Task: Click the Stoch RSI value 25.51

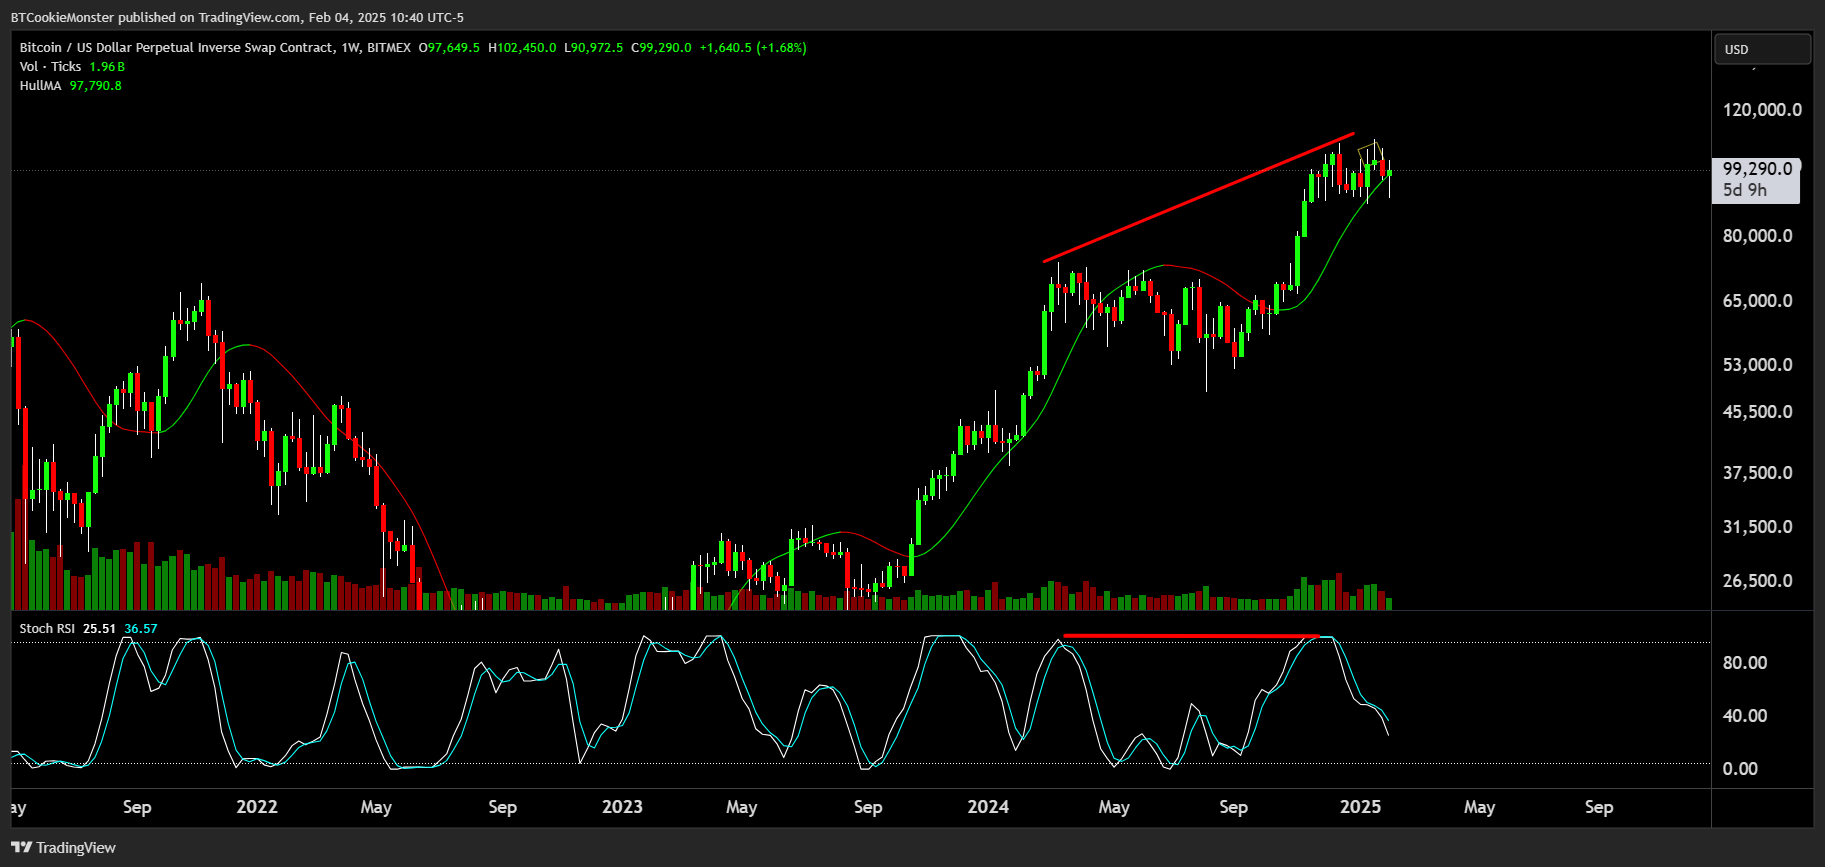Action: pos(99,628)
